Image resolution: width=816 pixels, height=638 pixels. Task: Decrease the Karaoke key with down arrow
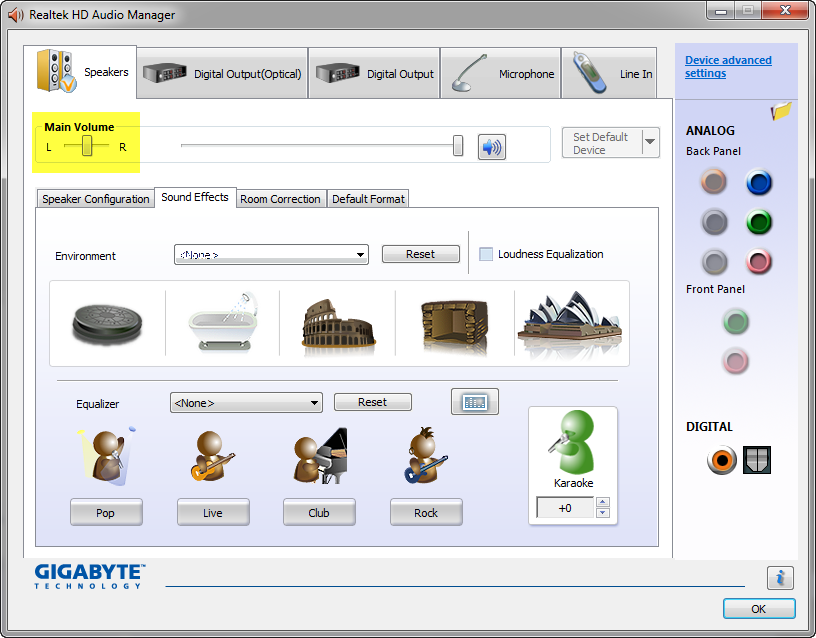pyautogui.click(x=603, y=513)
